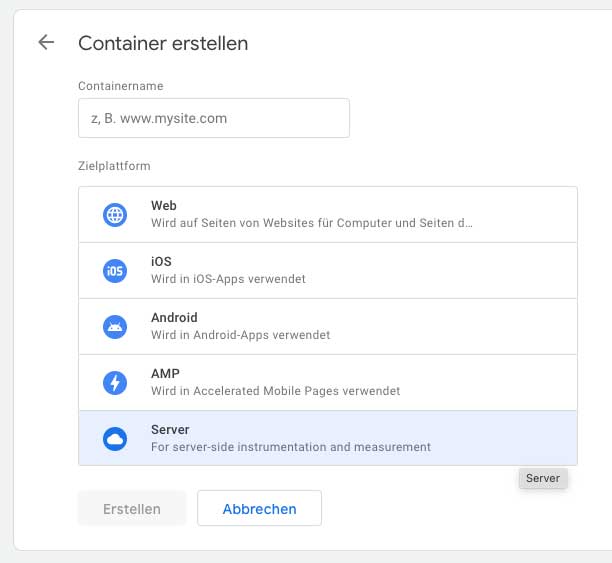Pick the Android platform option

click(328, 327)
